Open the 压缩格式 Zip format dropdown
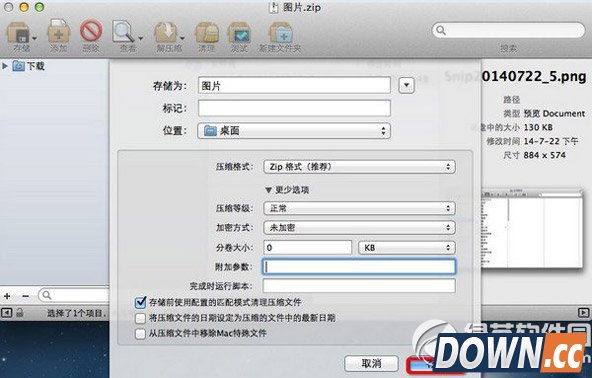This screenshot has height=378, width=592. 359,167
